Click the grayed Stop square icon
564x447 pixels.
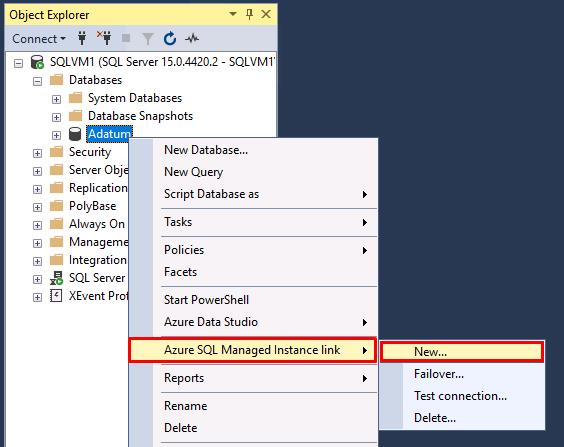(126, 38)
